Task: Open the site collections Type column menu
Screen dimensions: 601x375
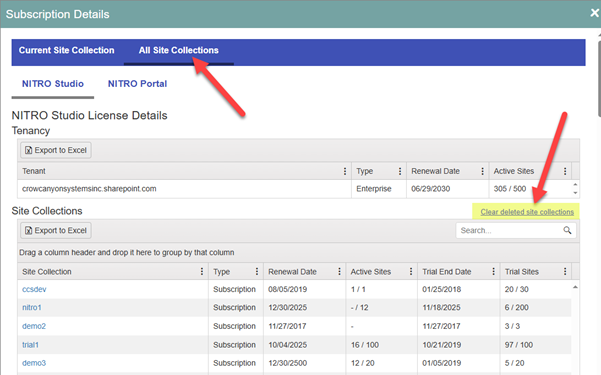Action: pos(257,271)
